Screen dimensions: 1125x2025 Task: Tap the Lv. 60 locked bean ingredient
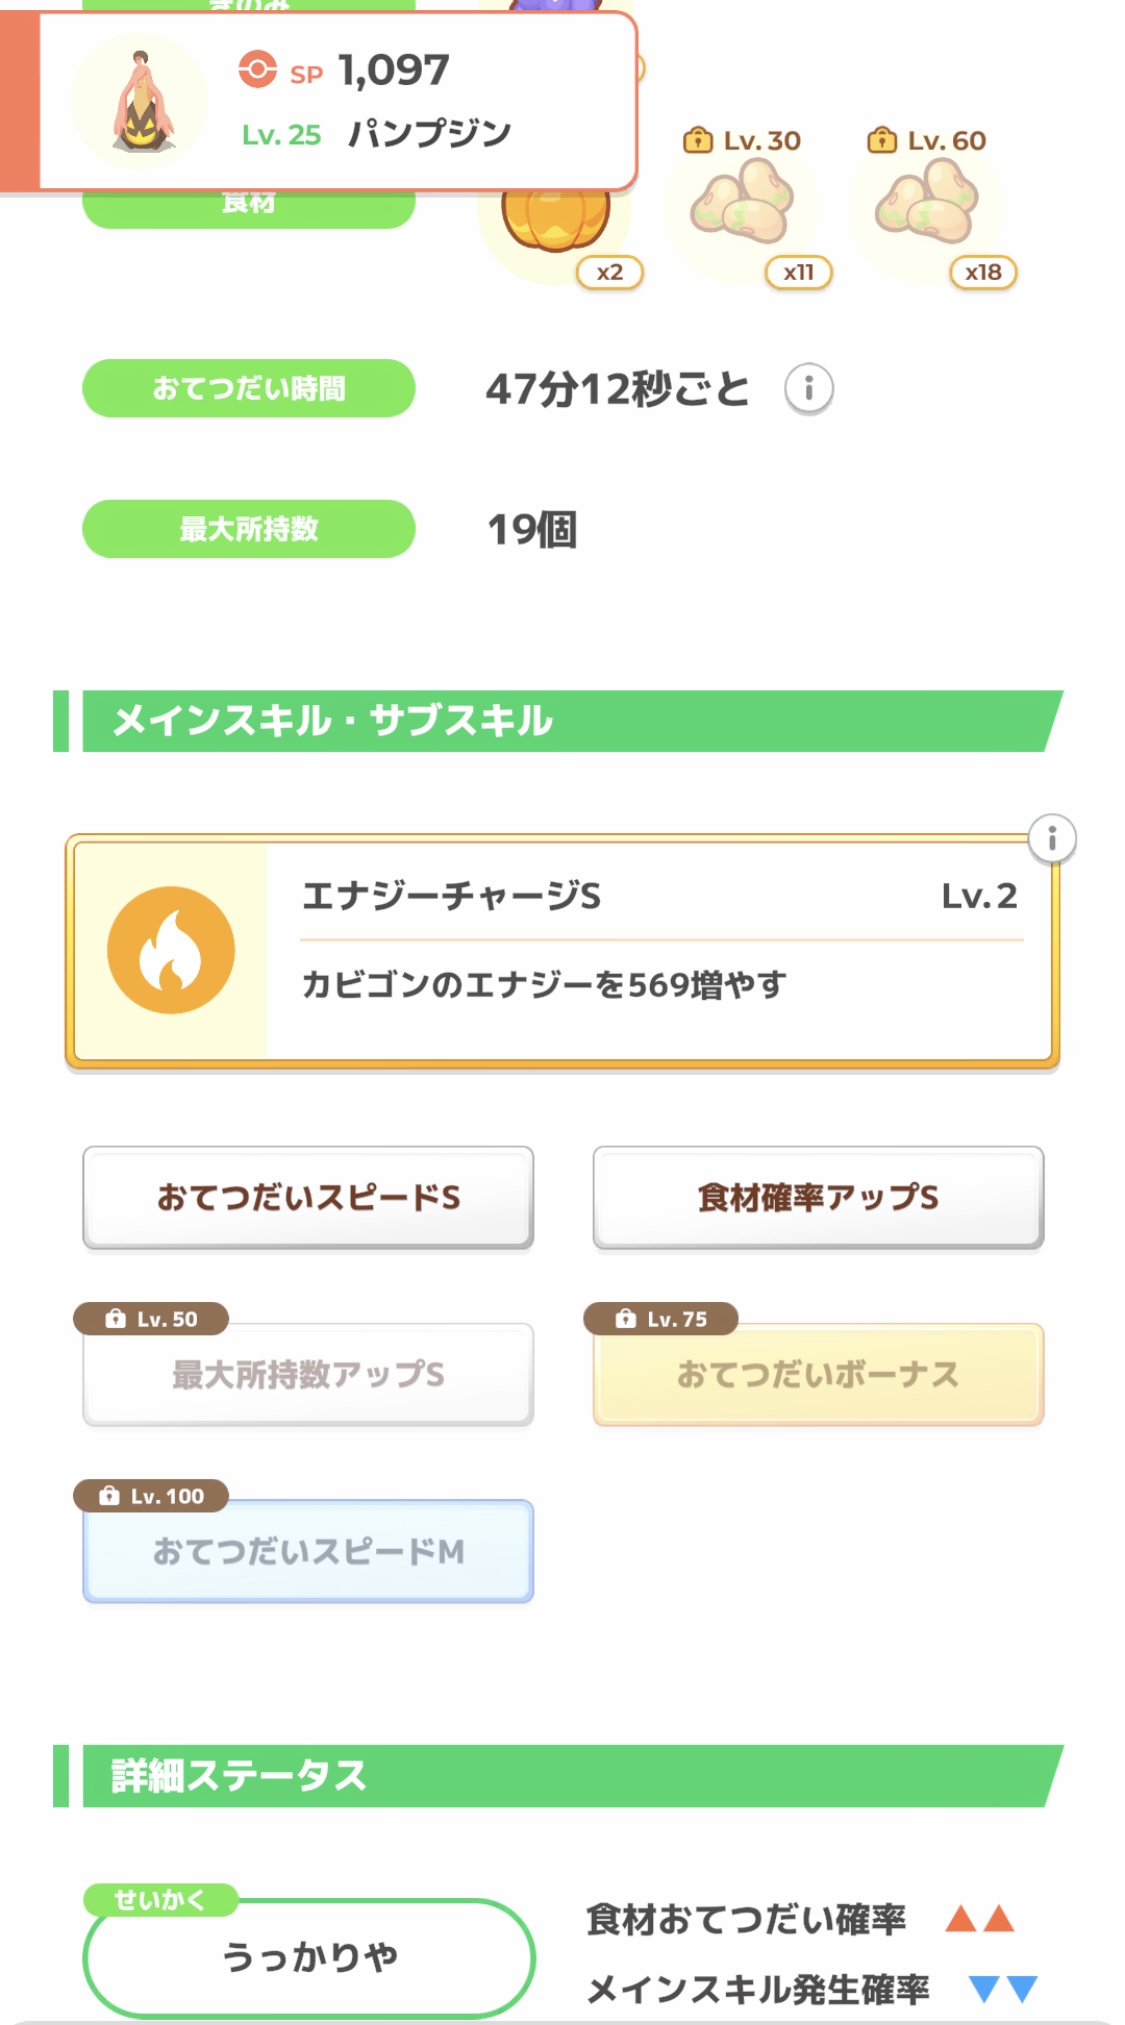tap(926, 207)
